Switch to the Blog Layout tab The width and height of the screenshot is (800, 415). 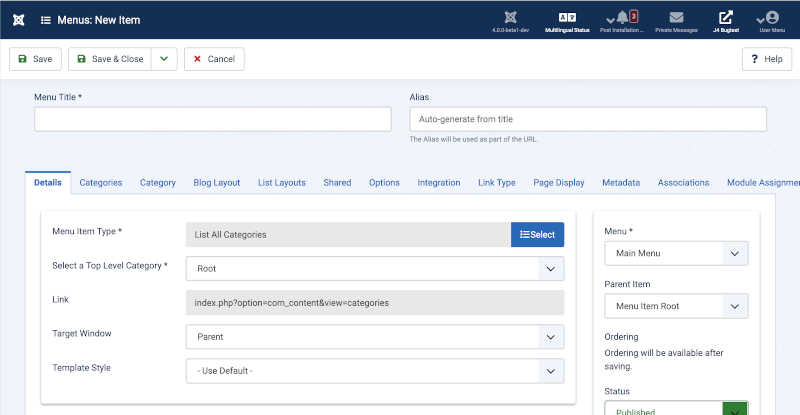tap(217, 183)
